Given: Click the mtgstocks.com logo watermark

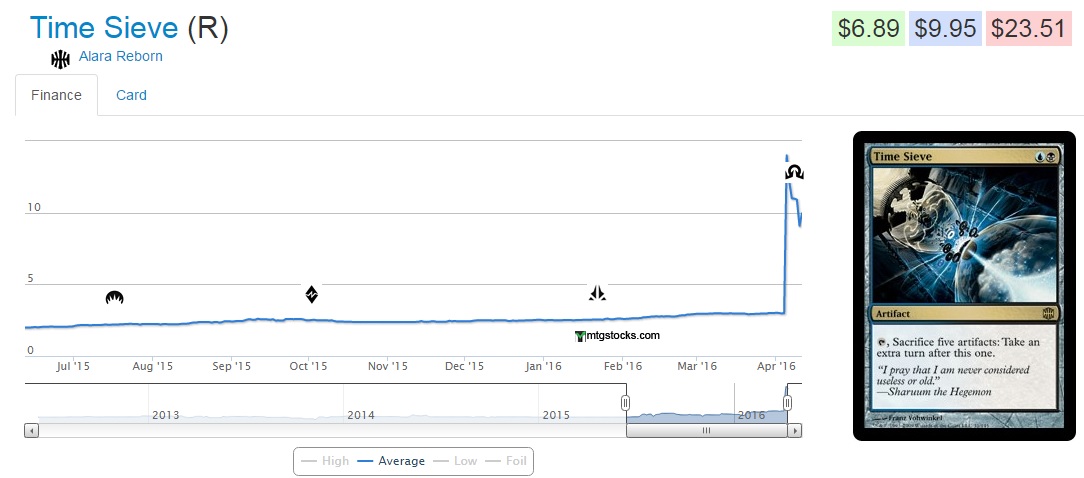Looking at the screenshot, I should [x=618, y=336].
